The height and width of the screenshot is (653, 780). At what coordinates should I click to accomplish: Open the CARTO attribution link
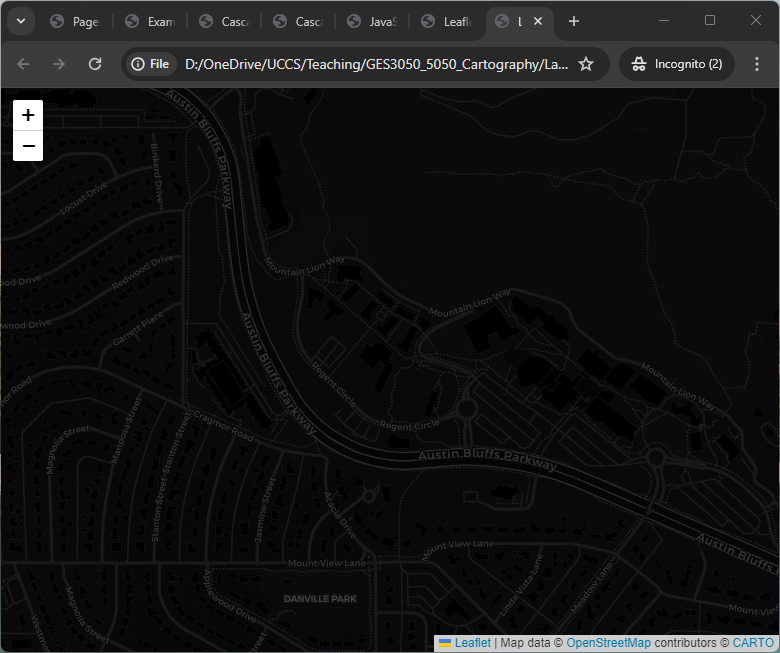pyautogui.click(x=753, y=643)
